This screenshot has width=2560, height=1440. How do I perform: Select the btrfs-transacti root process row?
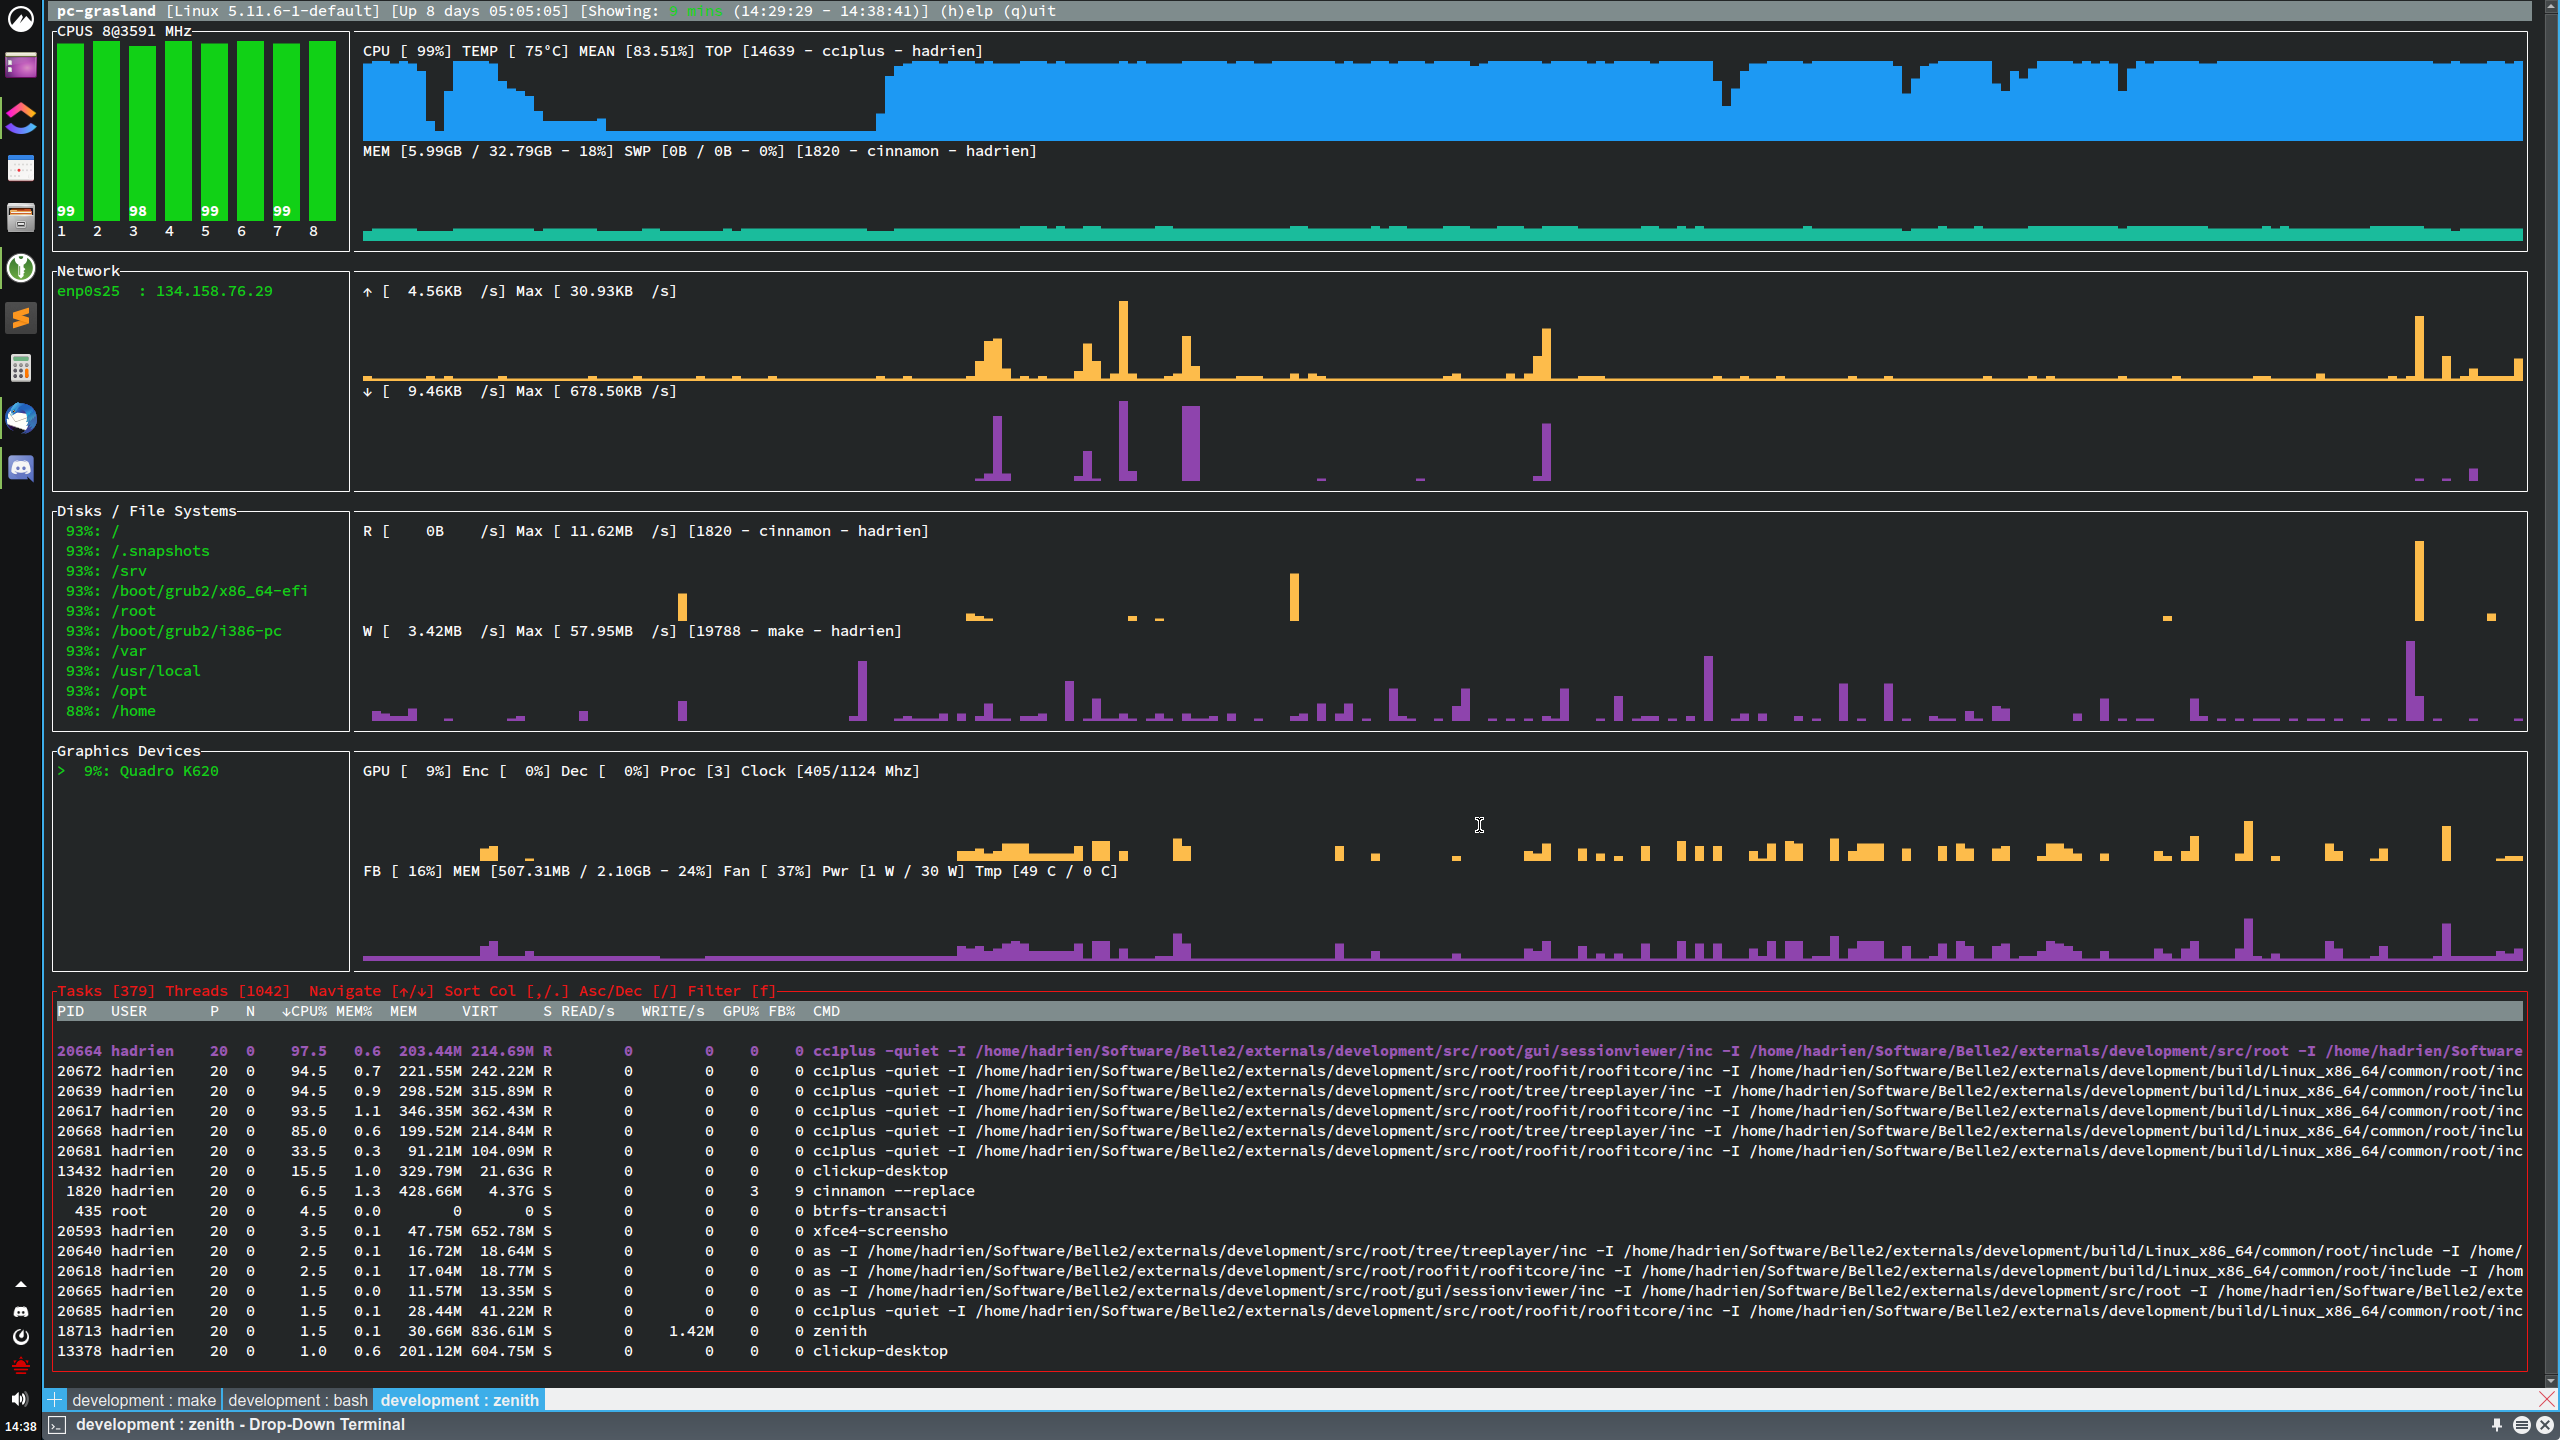coord(1289,1211)
